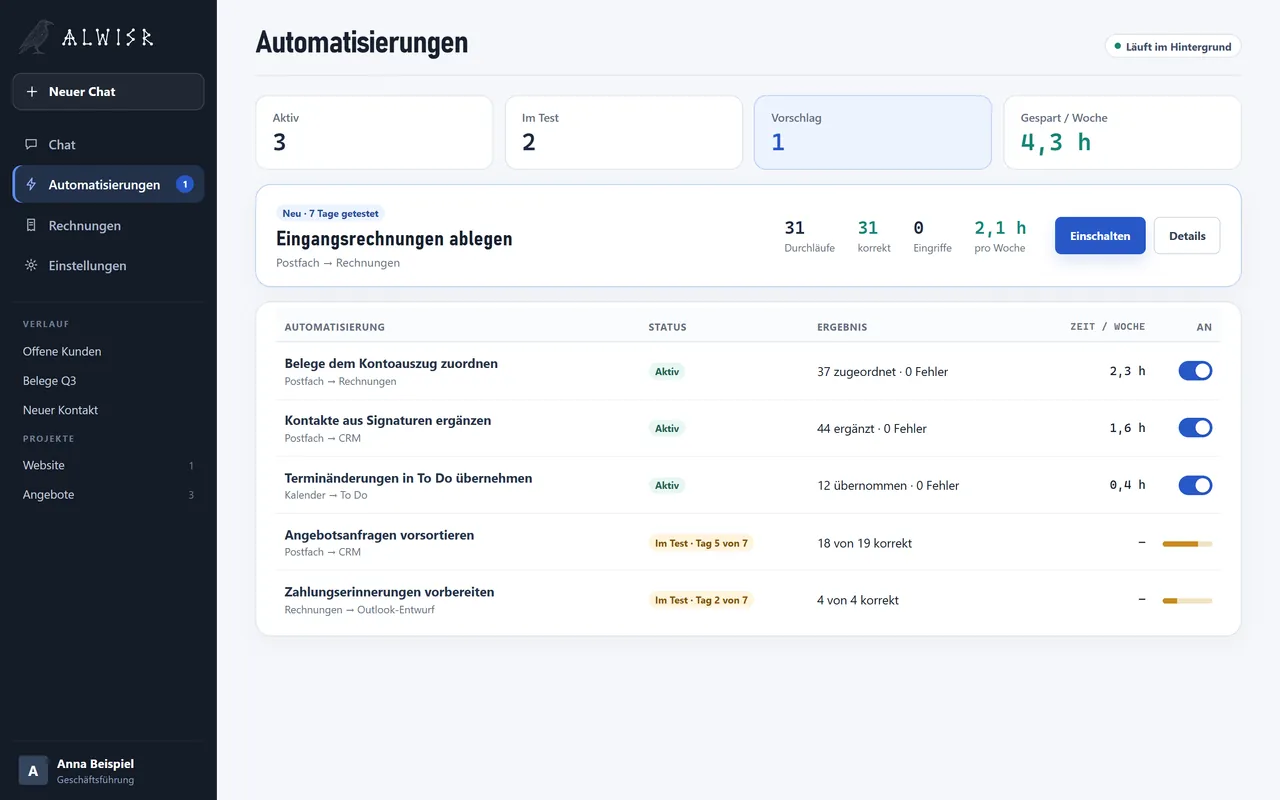The image size is (1280, 800).
Task: Select the Vorschlag summary card
Action: point(873,132)
